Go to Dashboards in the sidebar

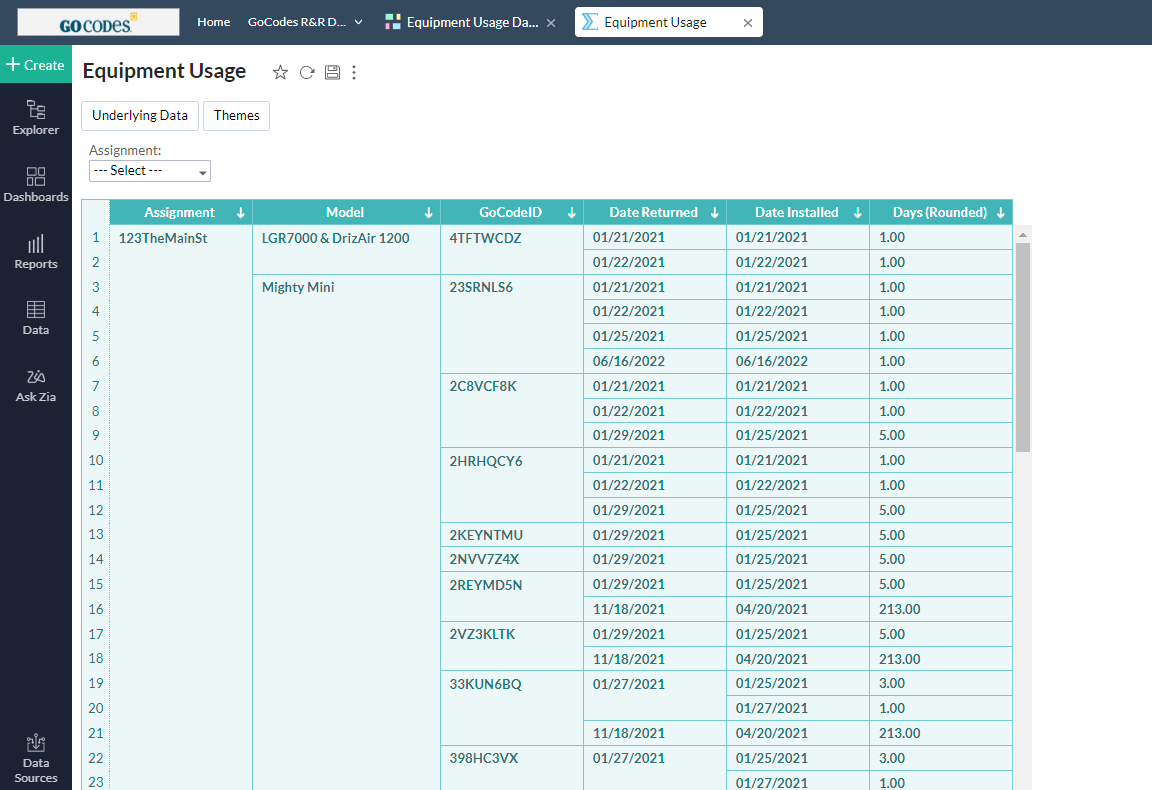tap(35, 184)
